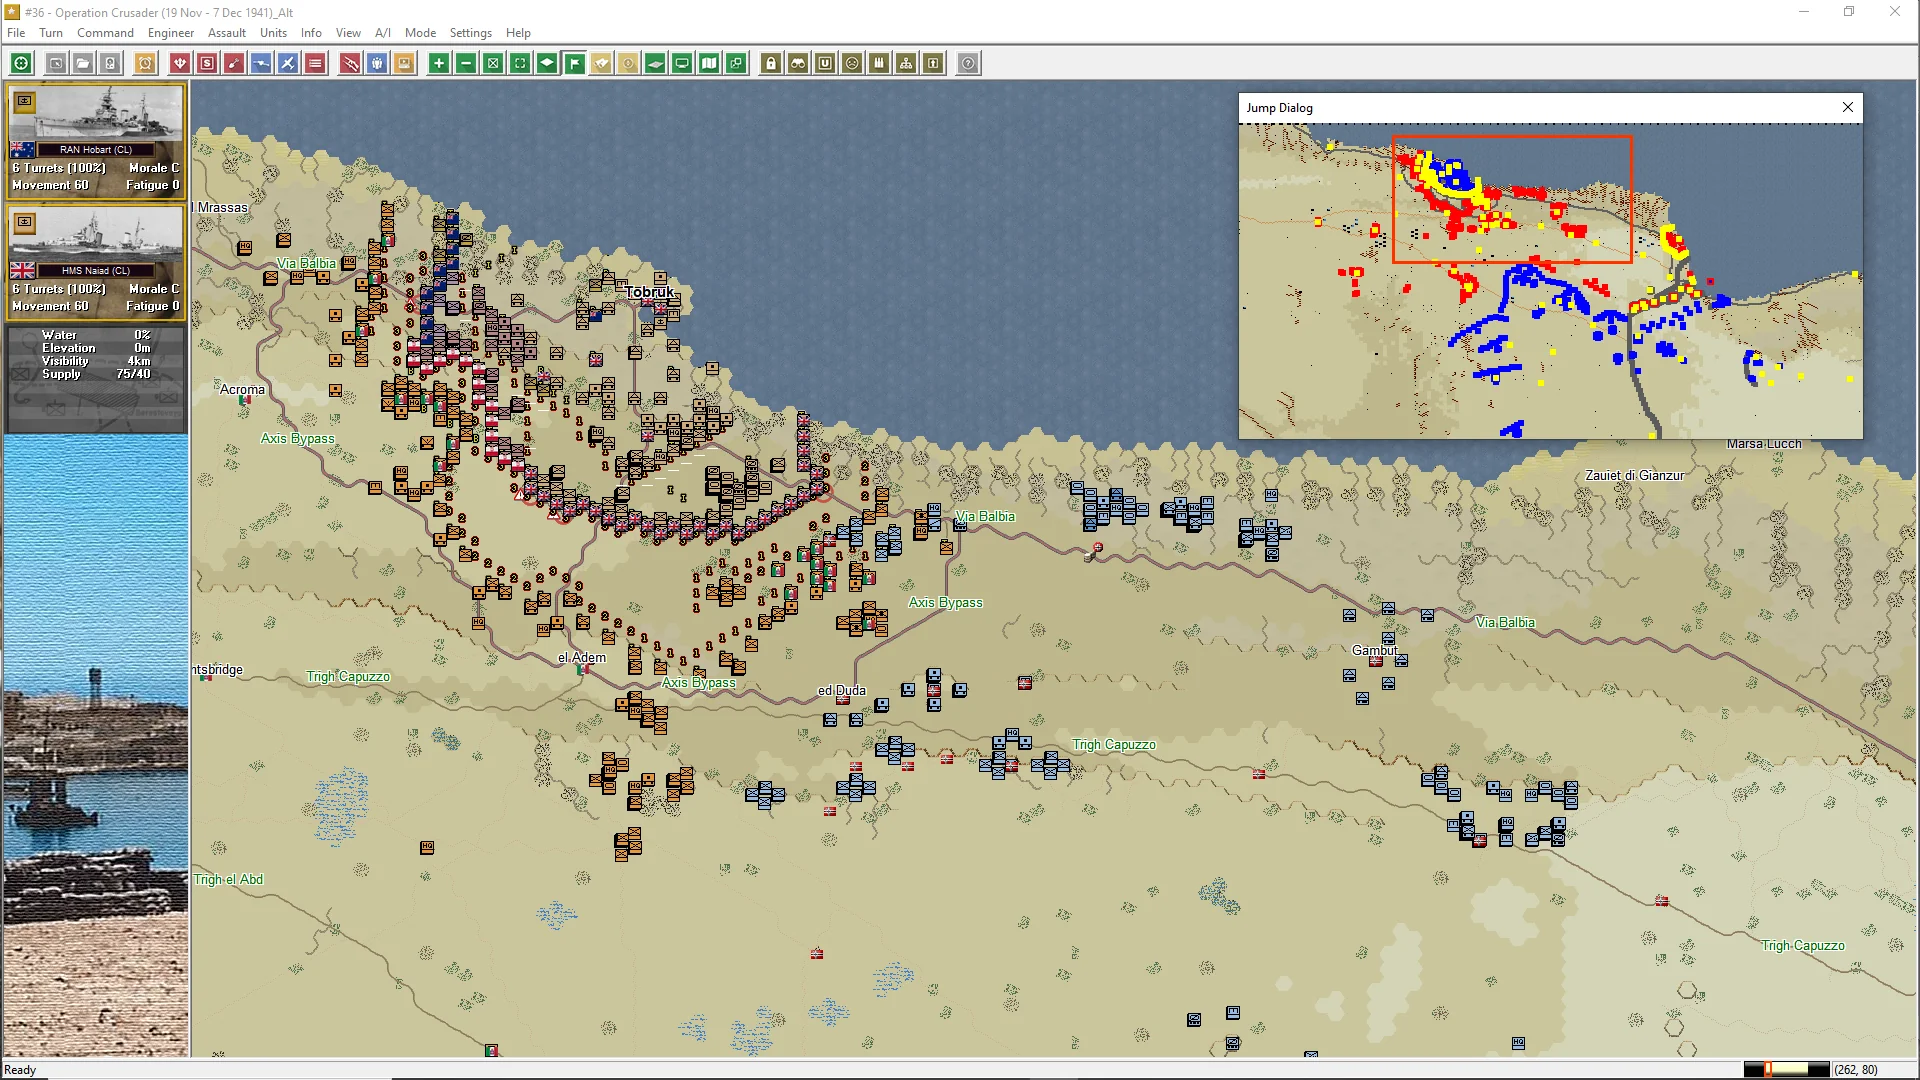Click the organization chart icon
This screenshot has width=1920, height=1080.
coord(906,64)
